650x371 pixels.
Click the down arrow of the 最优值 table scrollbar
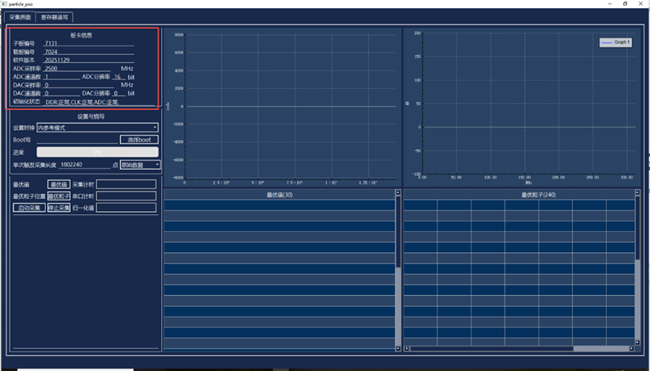398,349
